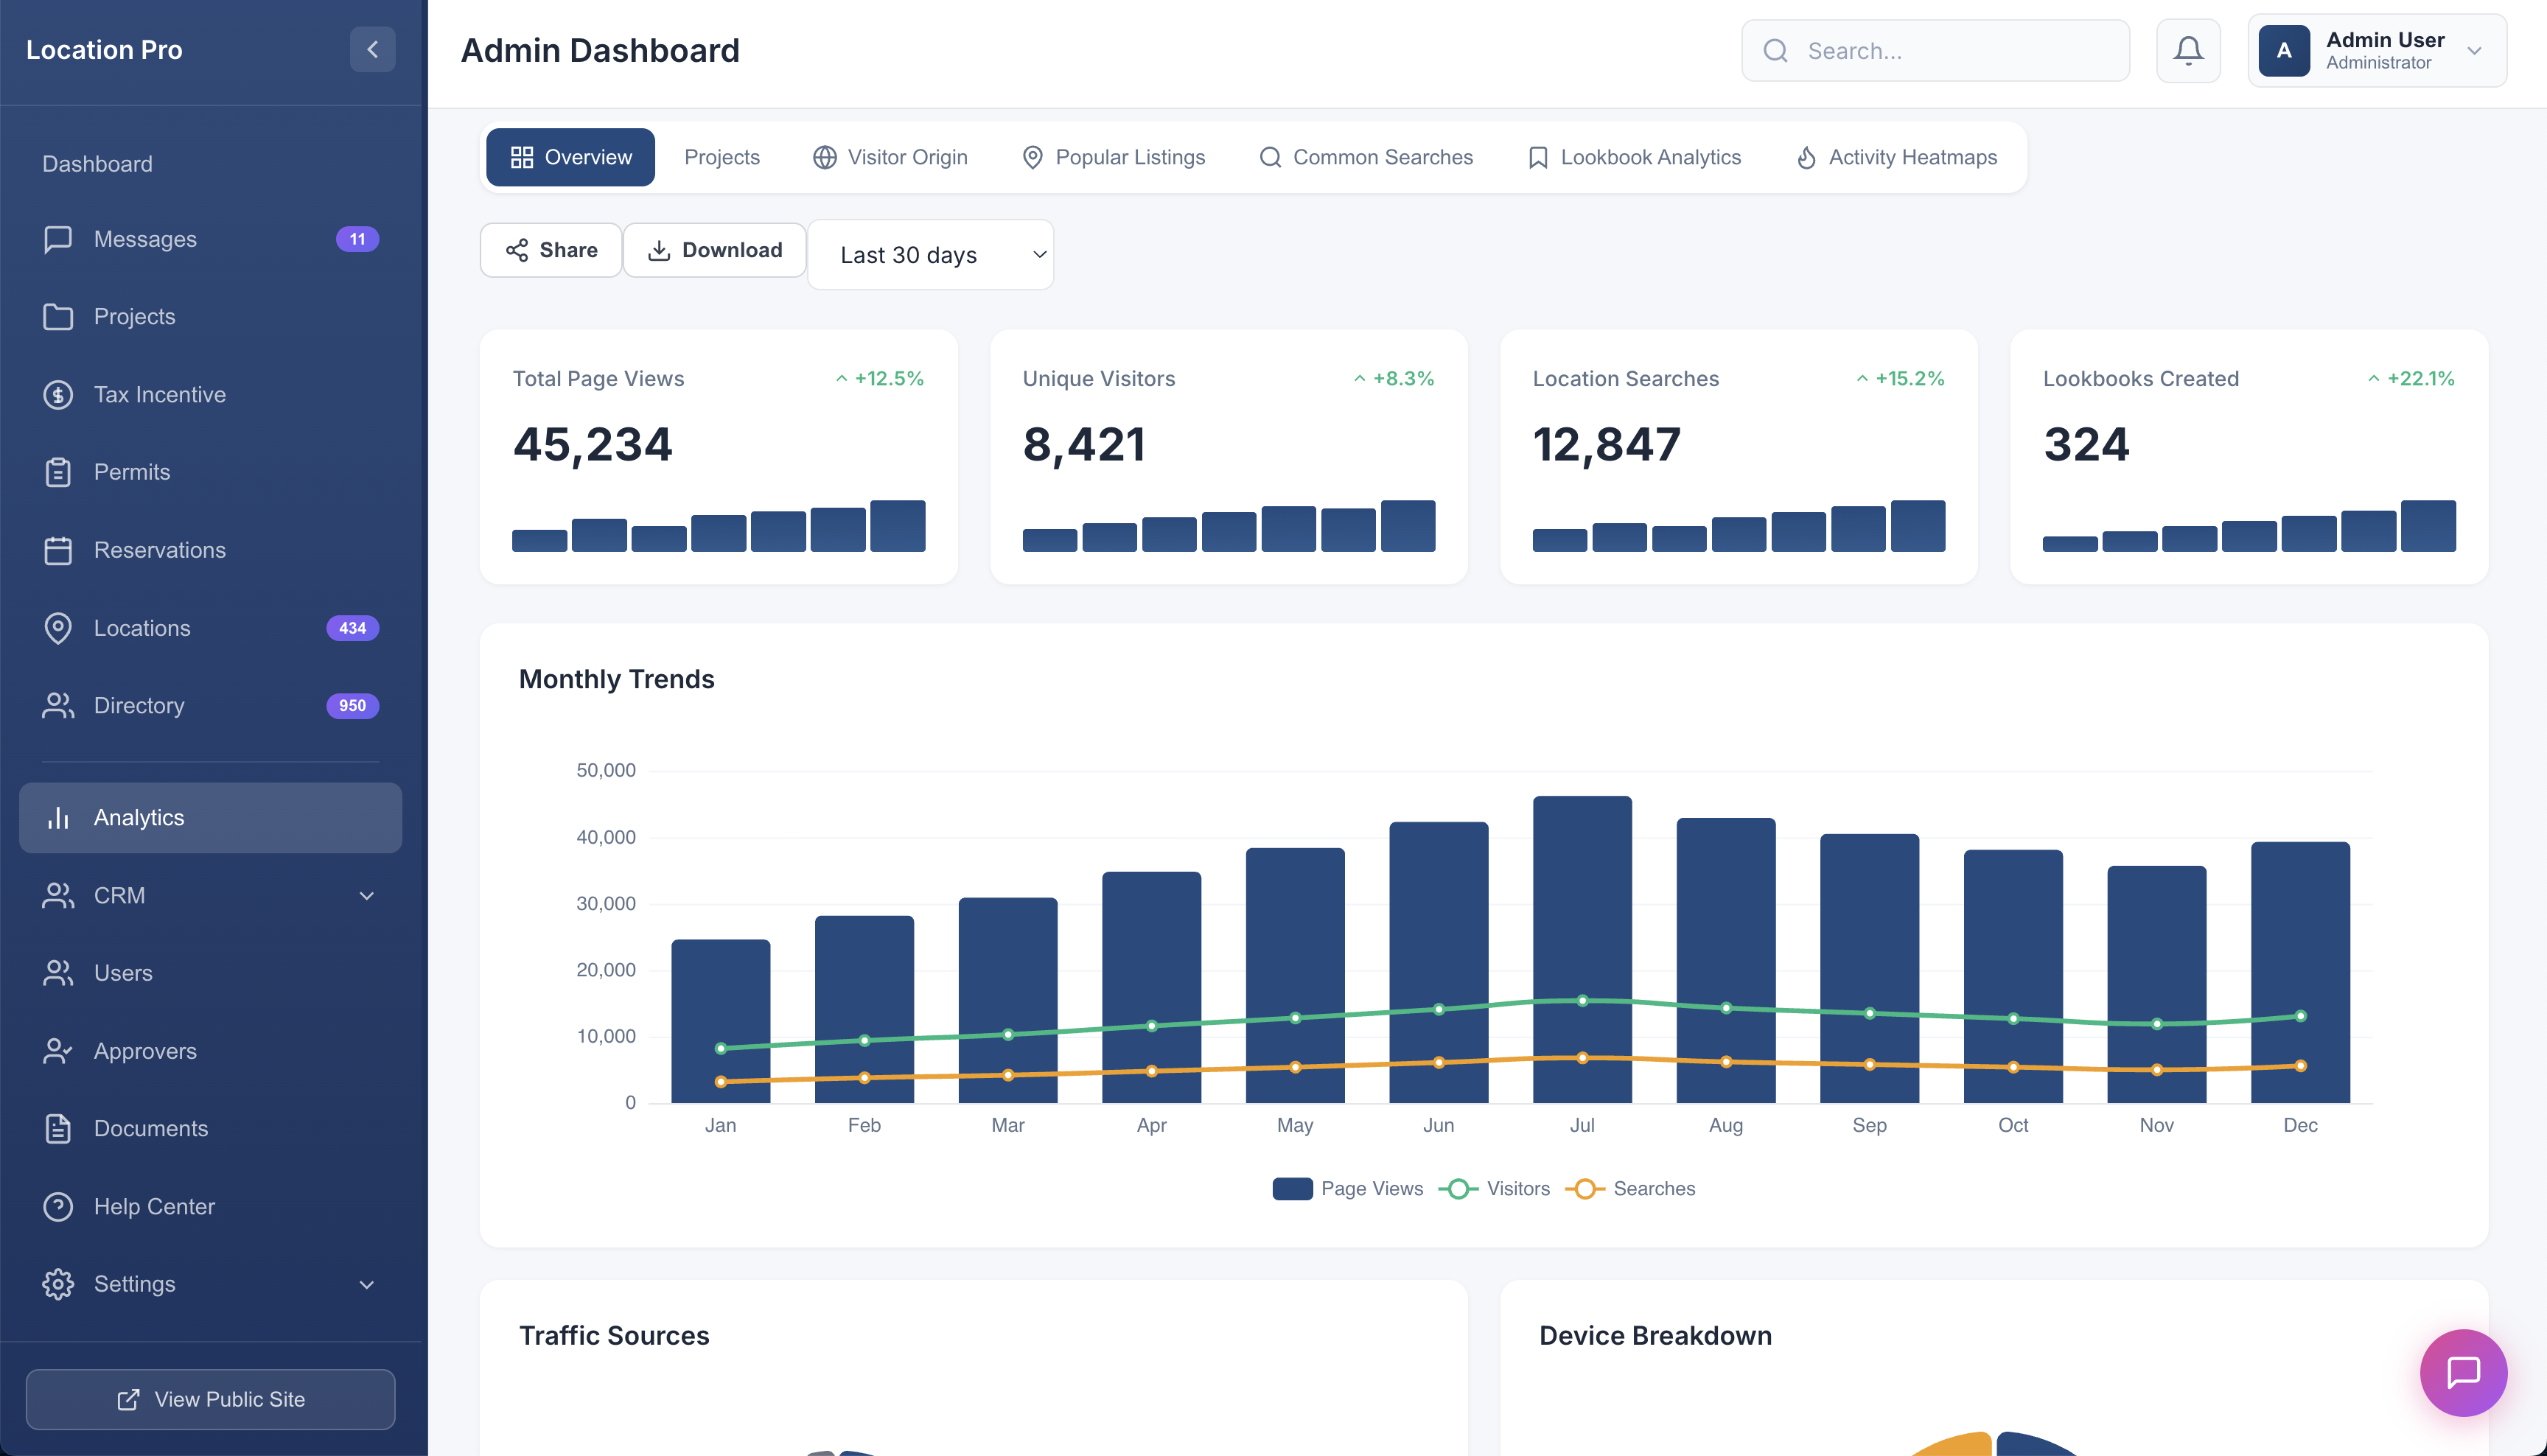Screen dimensions: 2547x1456
Task: Switch to the Visitor Origin tab
Action: click(x=889, y=157)
